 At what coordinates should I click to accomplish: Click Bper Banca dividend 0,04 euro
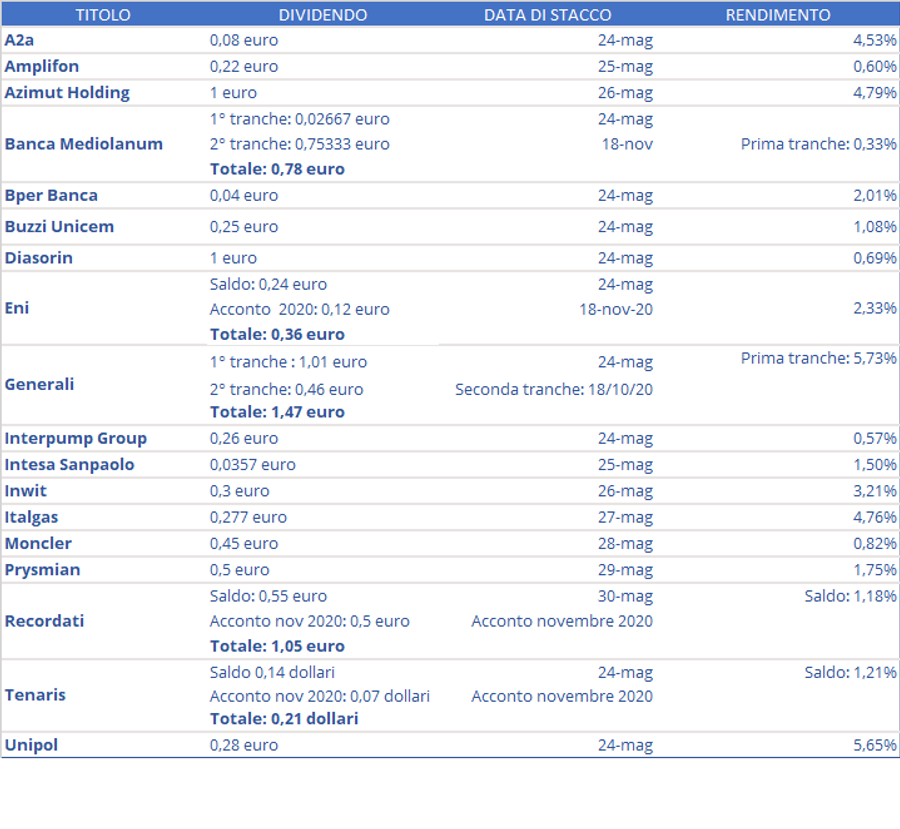coord(244,196)
